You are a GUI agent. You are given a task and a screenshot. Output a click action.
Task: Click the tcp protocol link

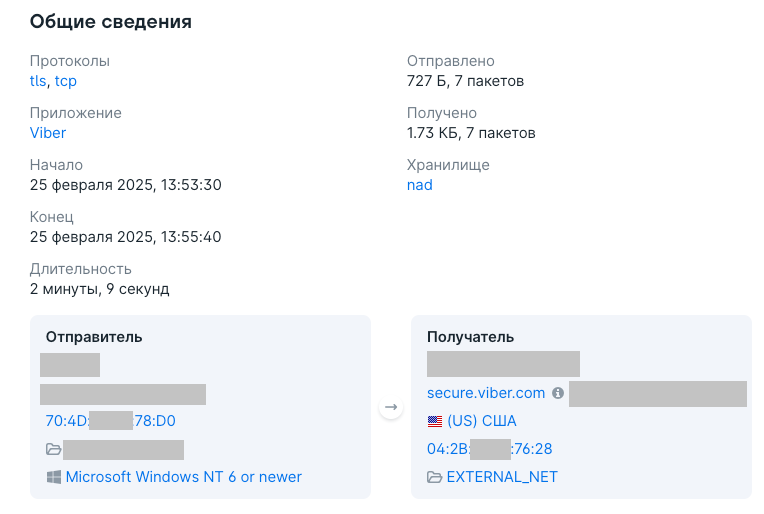66,81
